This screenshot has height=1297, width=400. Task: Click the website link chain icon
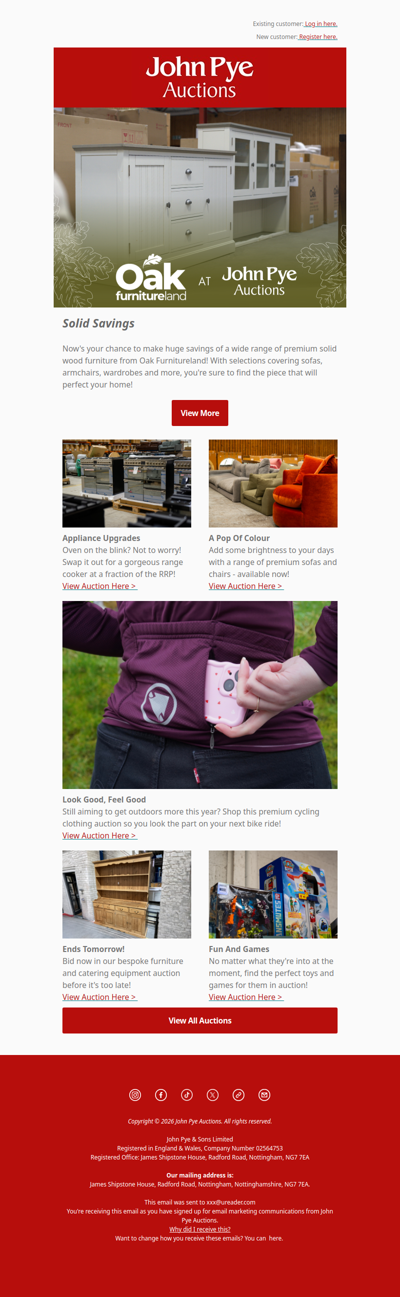tap(239, 1095)
